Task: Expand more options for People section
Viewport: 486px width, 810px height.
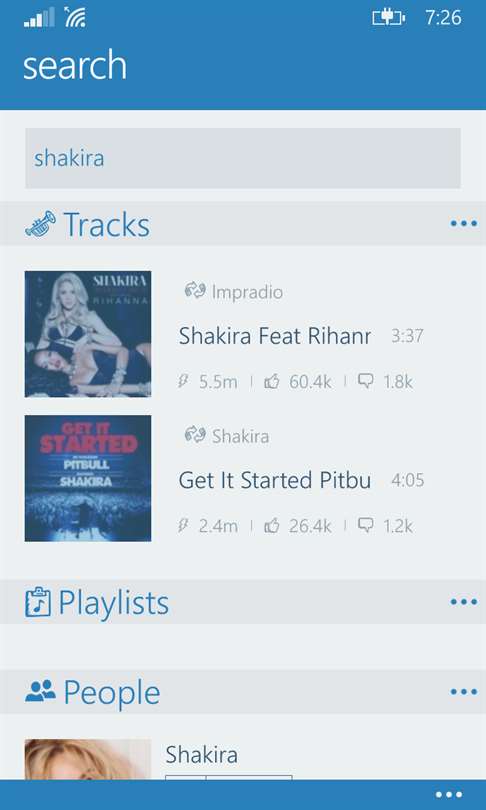Action: point(463,692)
